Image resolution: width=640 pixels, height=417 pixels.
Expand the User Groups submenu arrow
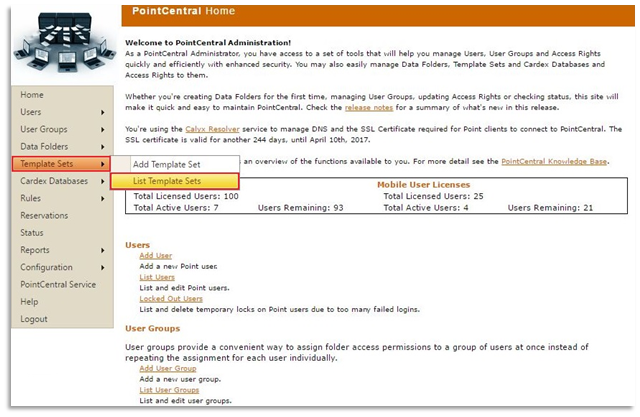pos(102,130)
